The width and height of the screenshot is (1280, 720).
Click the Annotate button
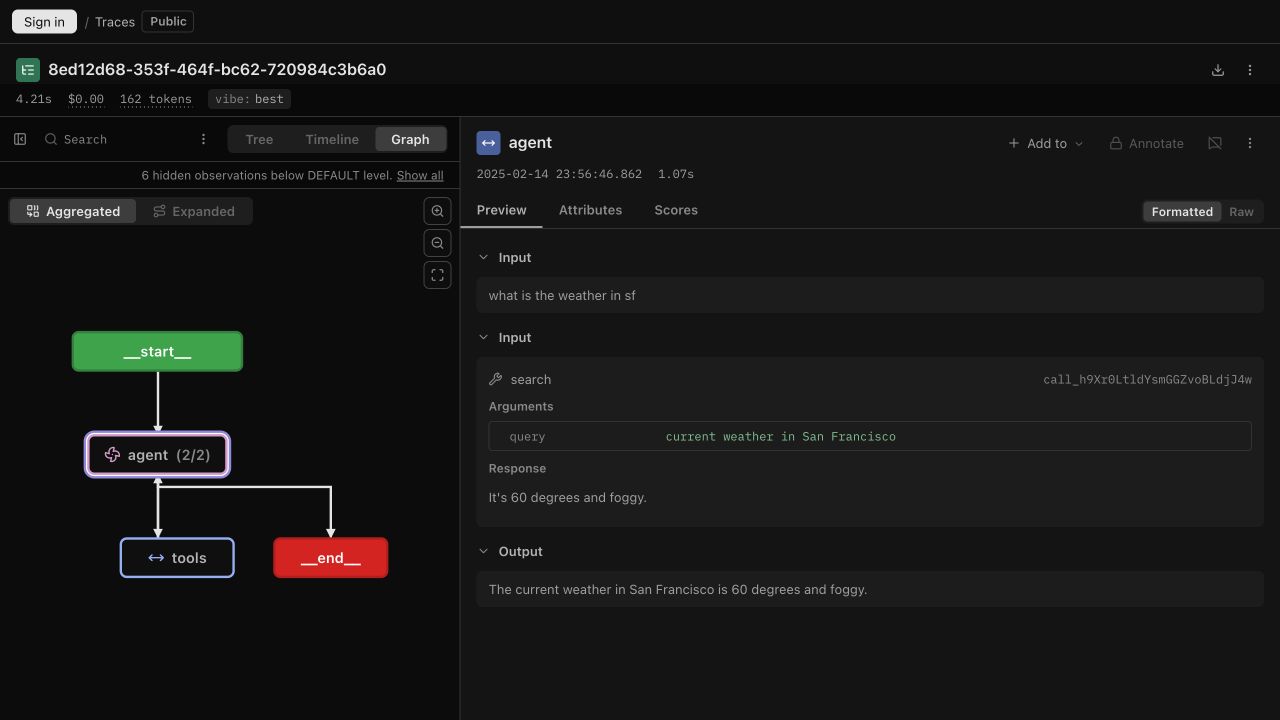[1146, 143]
